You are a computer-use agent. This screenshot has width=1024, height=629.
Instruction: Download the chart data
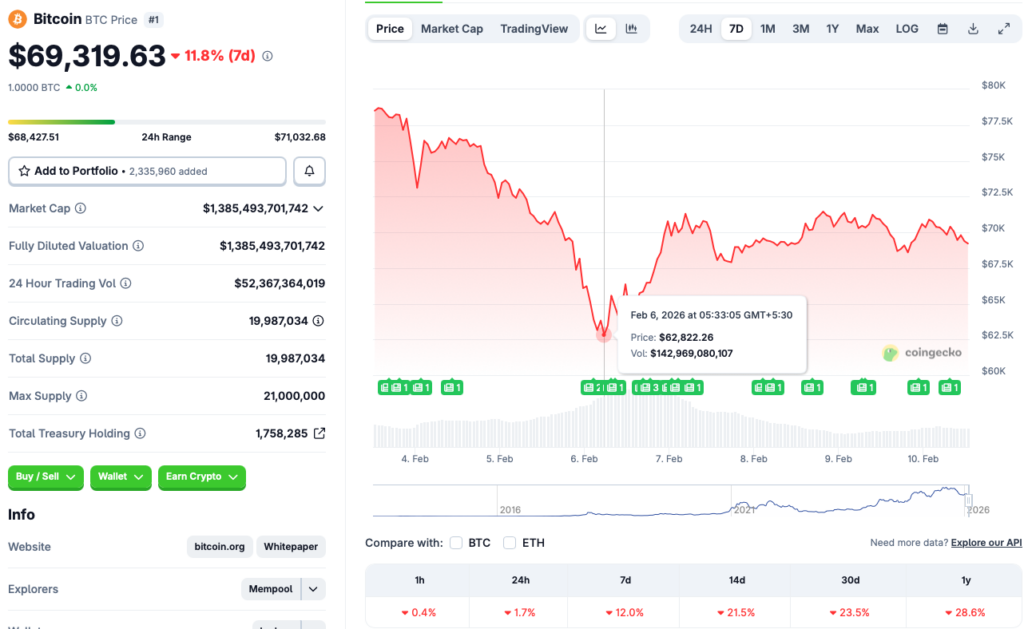973,29
